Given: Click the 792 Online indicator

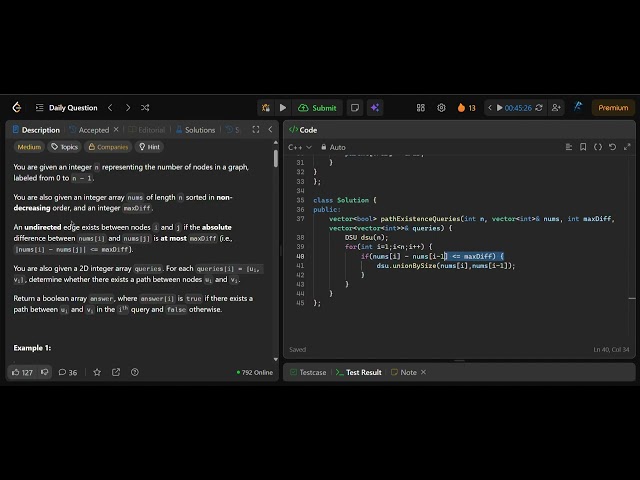Looking at the screenshot, I should (255, 372).
